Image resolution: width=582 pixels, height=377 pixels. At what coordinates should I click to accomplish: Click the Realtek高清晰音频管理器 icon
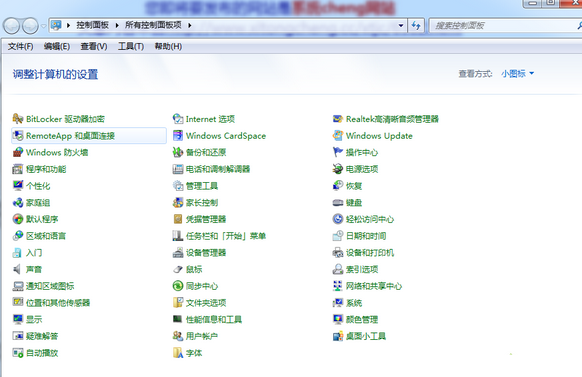coord(338,119)
